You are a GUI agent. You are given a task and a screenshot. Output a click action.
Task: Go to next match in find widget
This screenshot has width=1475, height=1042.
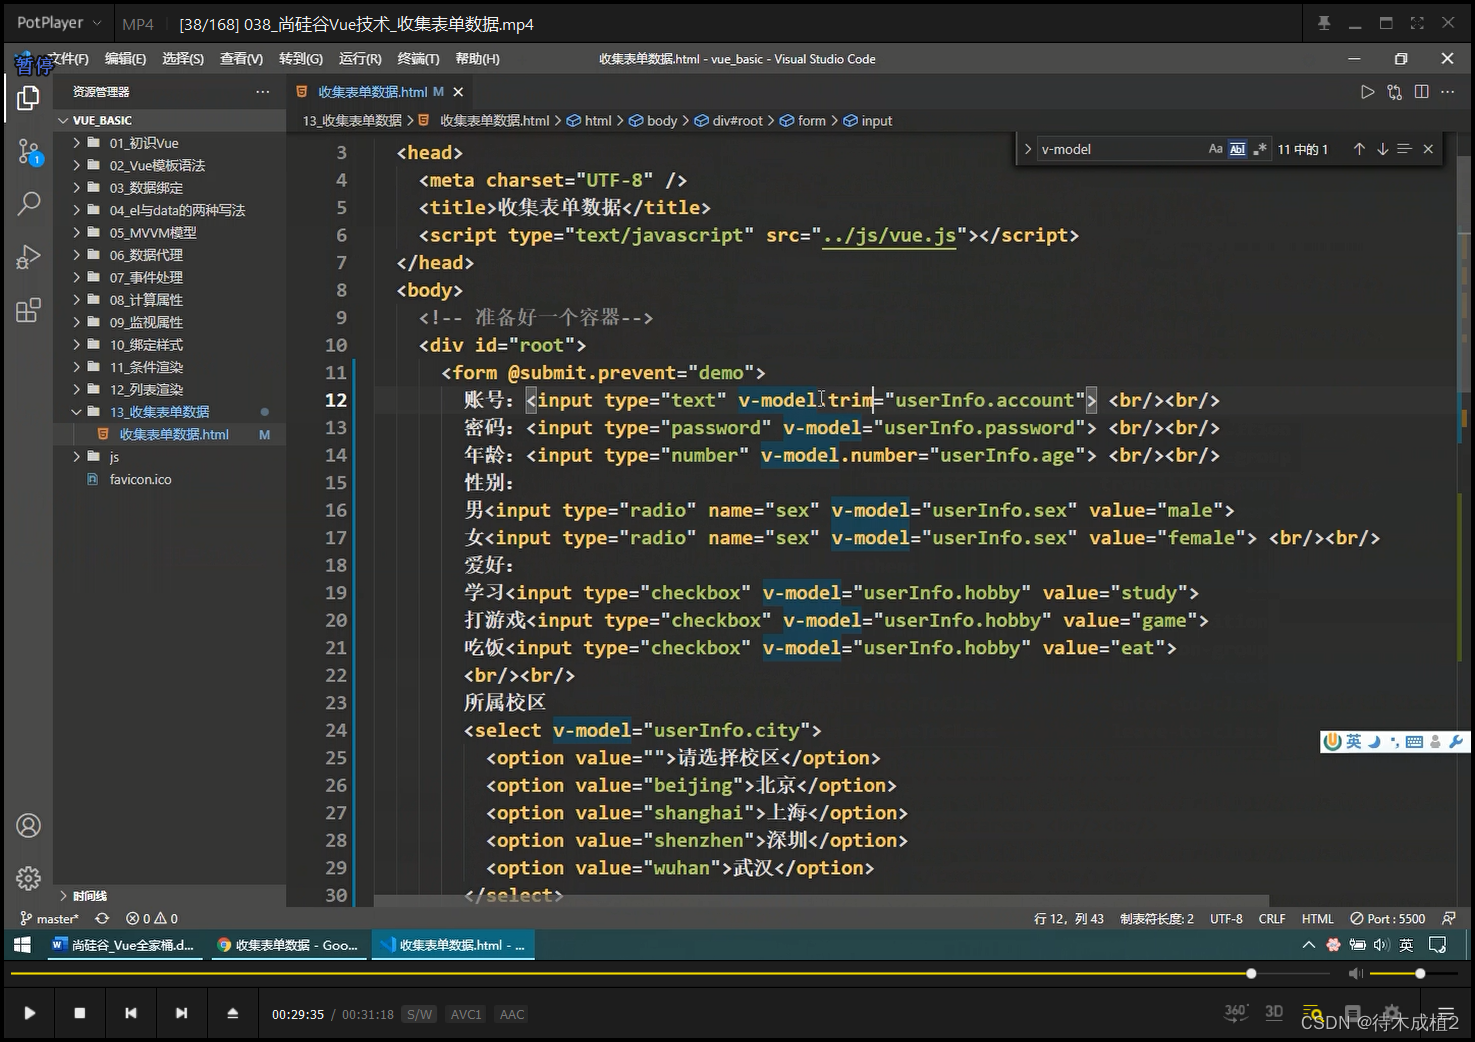[1382, 149]
